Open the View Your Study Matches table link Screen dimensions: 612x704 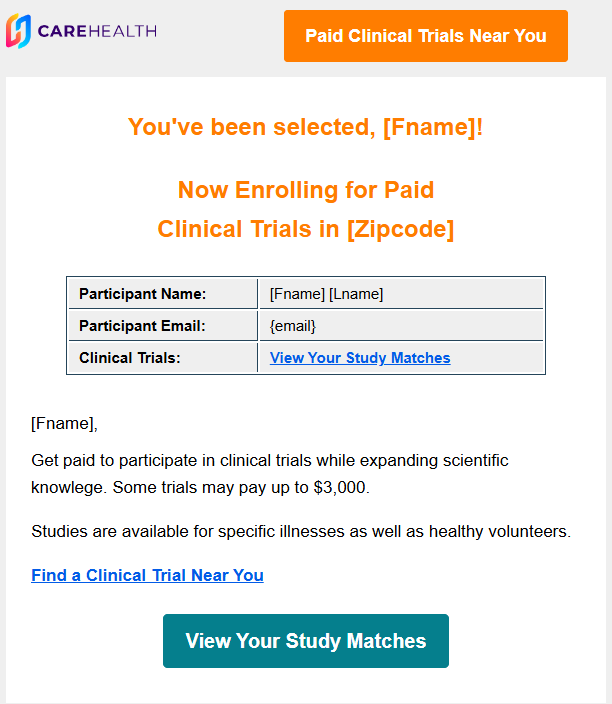coord(360,358)
